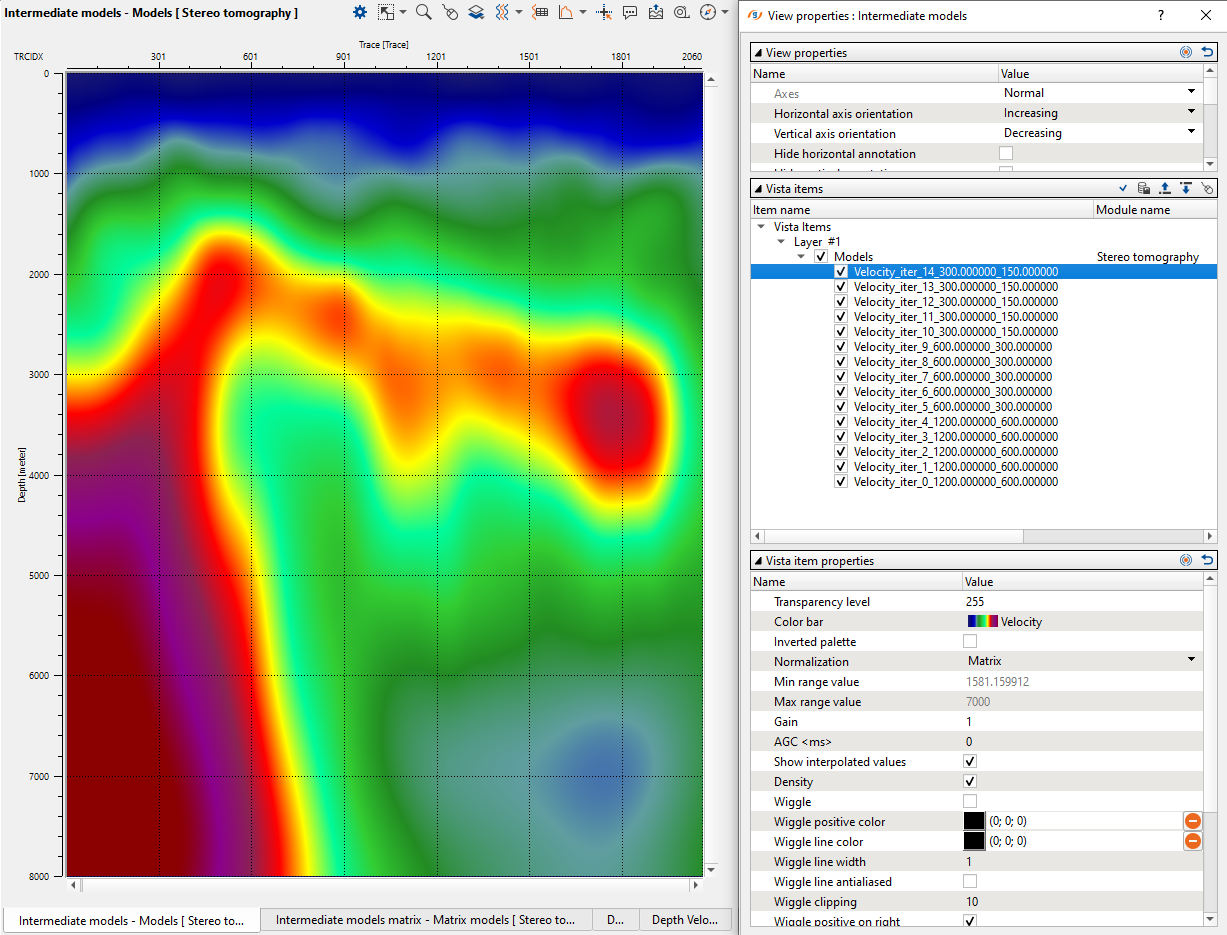1227x935 pixels.
Task: Tick the Hide horizontal annotation checkbox
Action: coord(1006,154)
